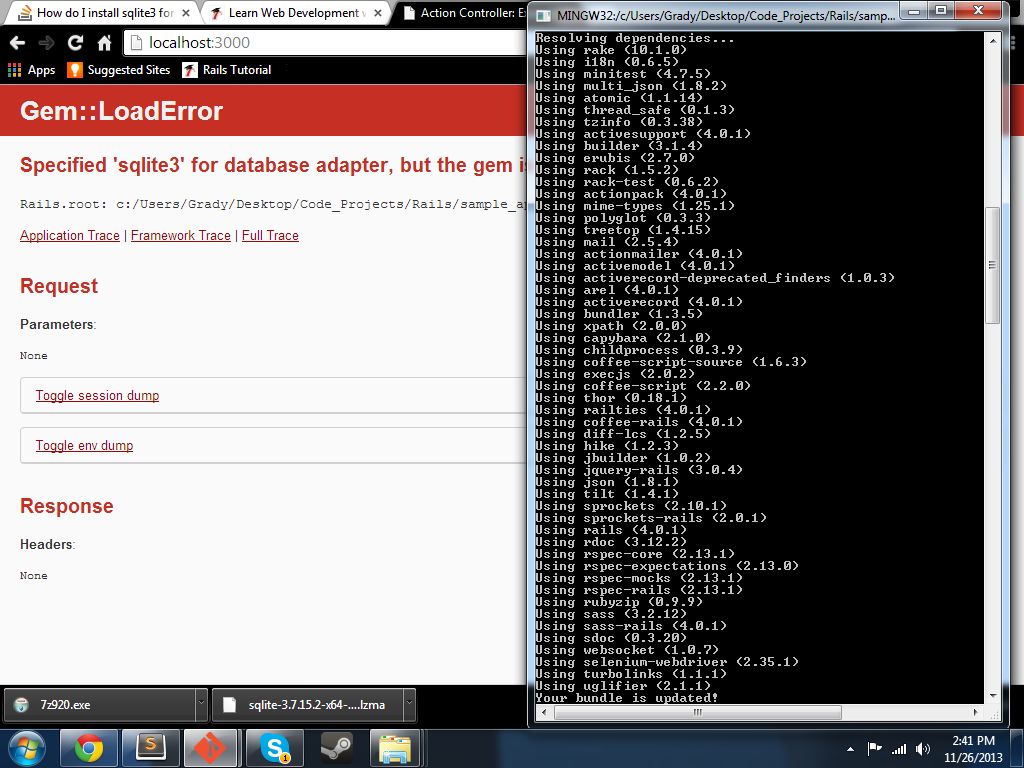Image resolution: width=1024 pixels, height=768 pixels.
Task: Open the Rails Tutorial bookmark
Action: pos(227,70)
